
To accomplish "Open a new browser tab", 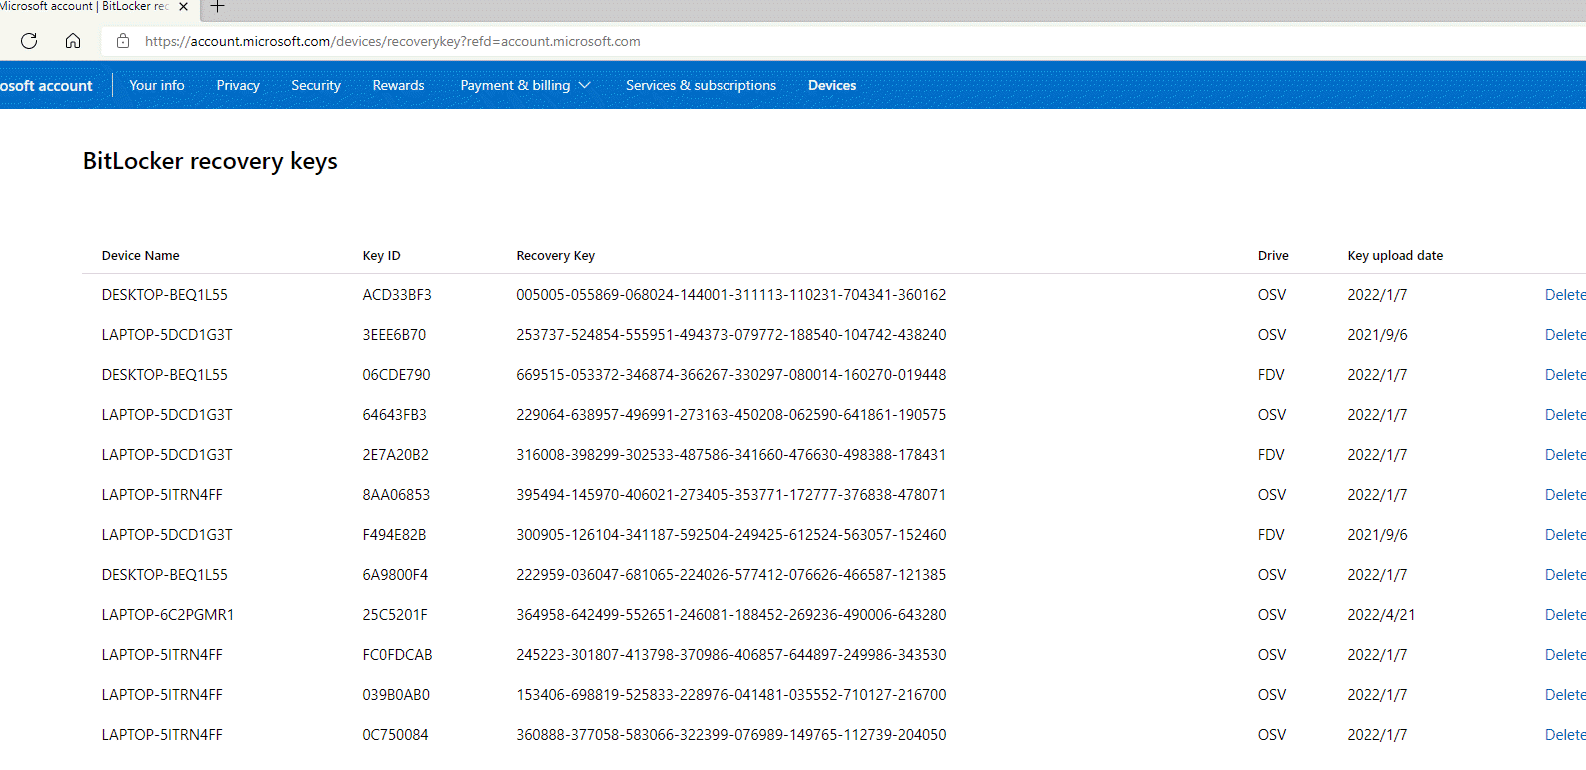I will [x=217, y=7].
